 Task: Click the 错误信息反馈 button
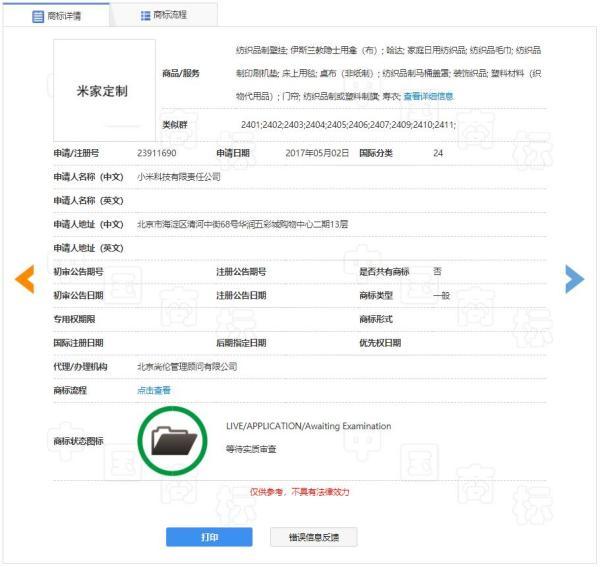pos(314,537)
